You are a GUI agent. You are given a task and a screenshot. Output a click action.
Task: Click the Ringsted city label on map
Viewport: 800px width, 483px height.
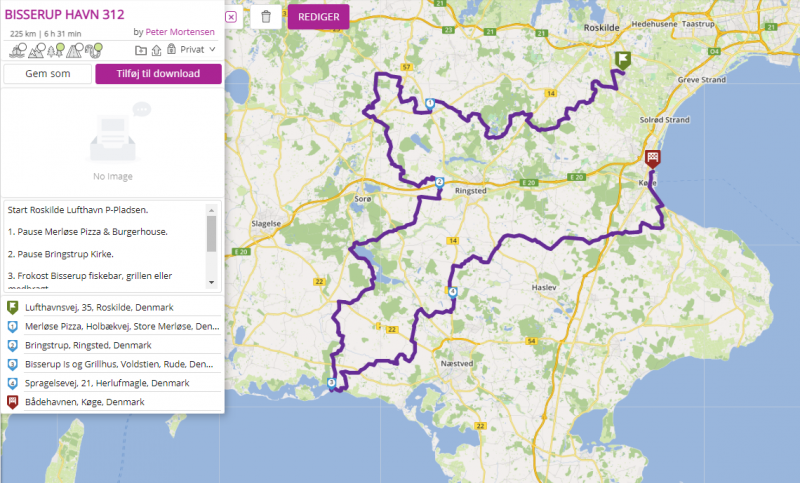pos(470,191)
